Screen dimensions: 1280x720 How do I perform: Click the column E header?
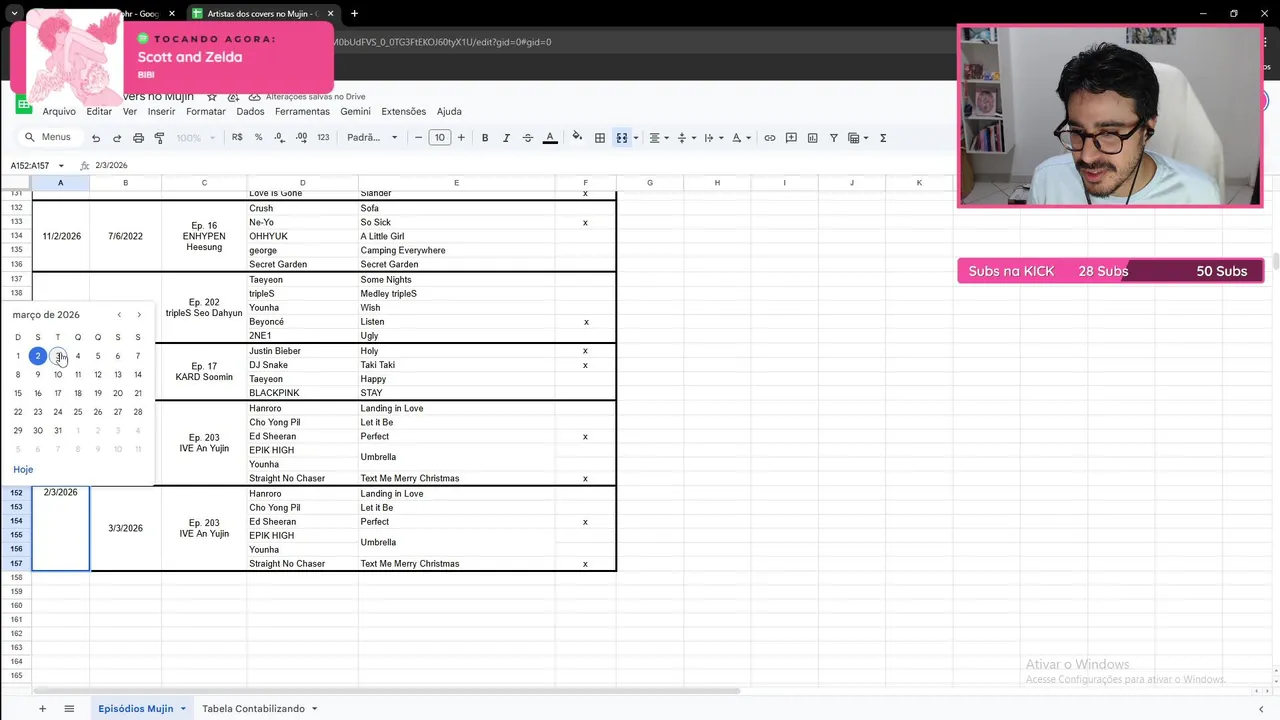coord(456,183)
